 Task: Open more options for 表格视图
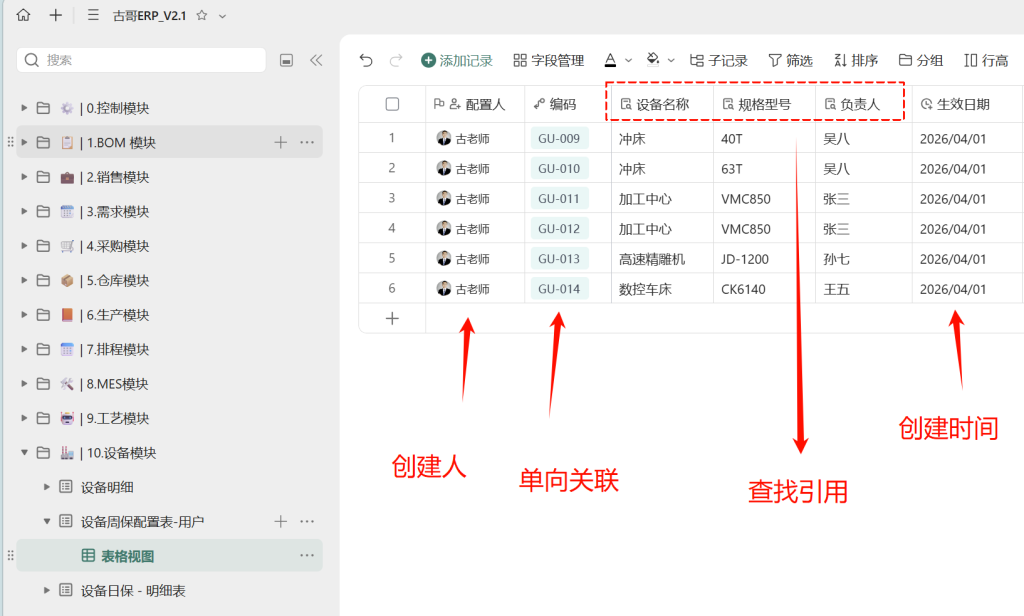click(307, 555)
